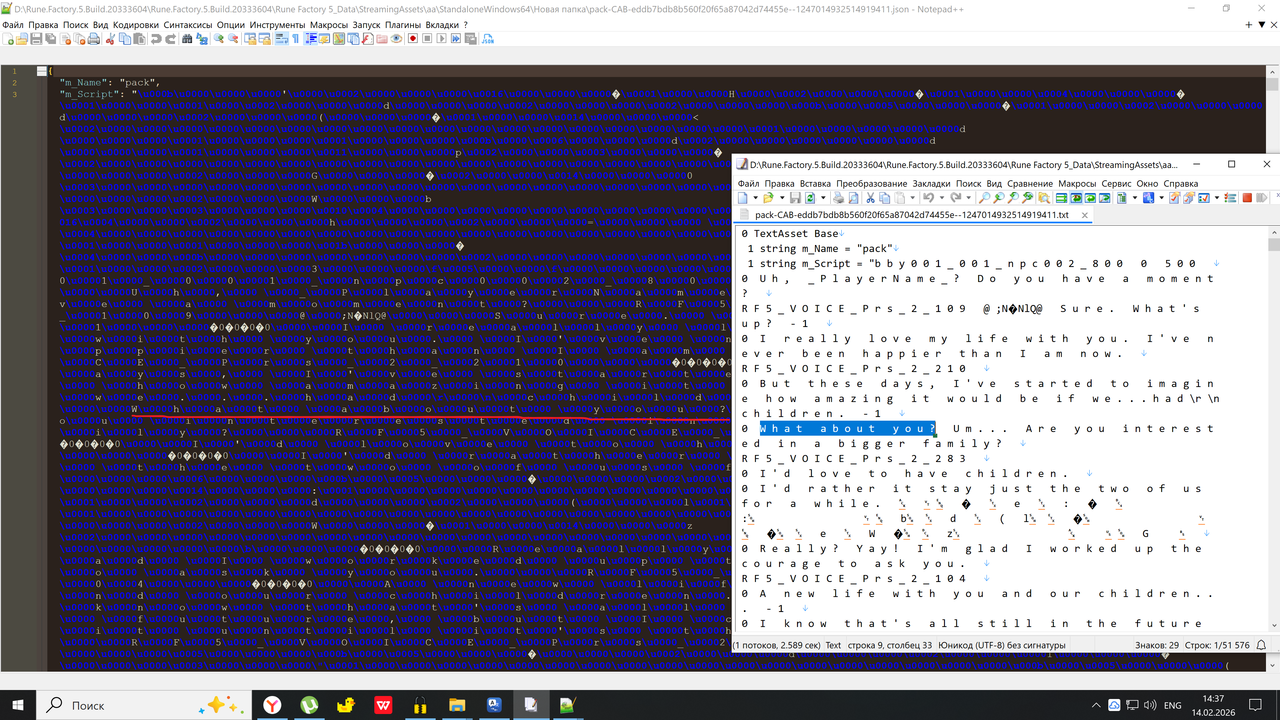Click red stop icon in second editor toolbar

[x=1247, y=198]
